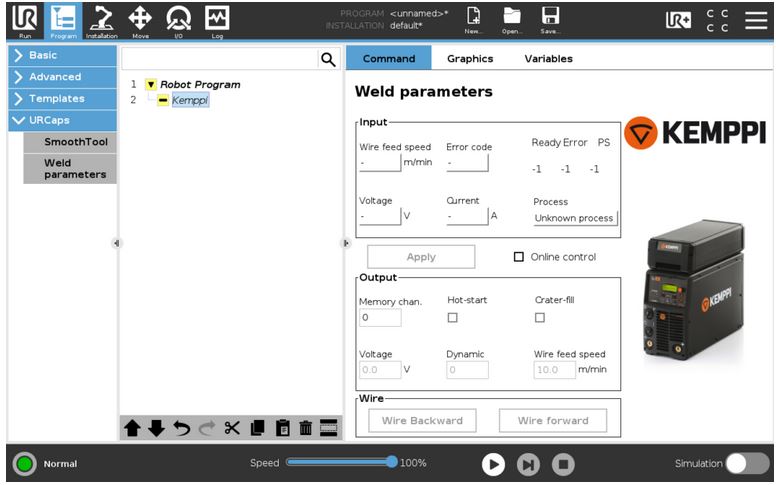The width and height of the screenshot is (776, 485).
Task: Click the Open folder icon
Action: pos(512,21)
